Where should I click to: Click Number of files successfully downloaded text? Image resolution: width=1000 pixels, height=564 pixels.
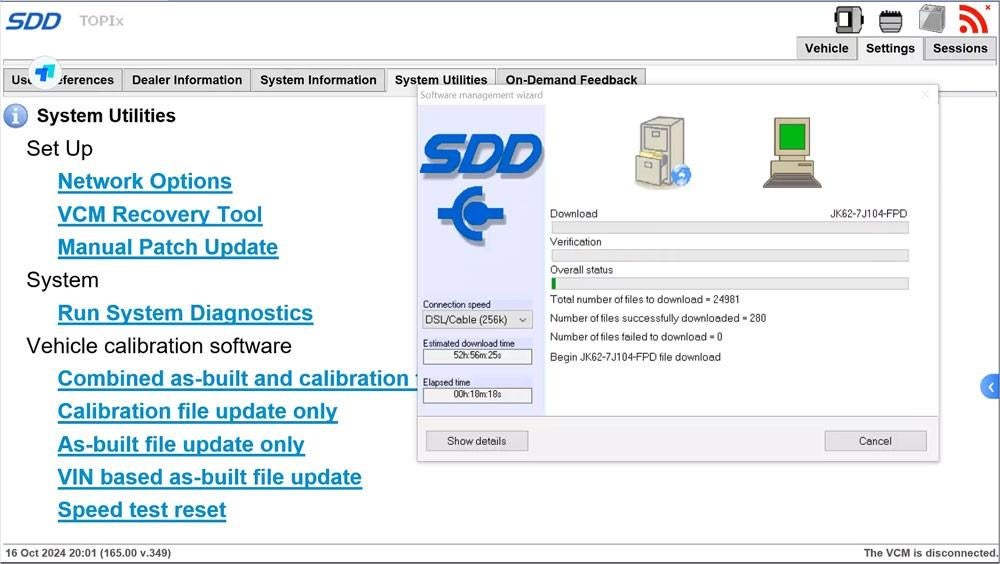pos(658,318)
